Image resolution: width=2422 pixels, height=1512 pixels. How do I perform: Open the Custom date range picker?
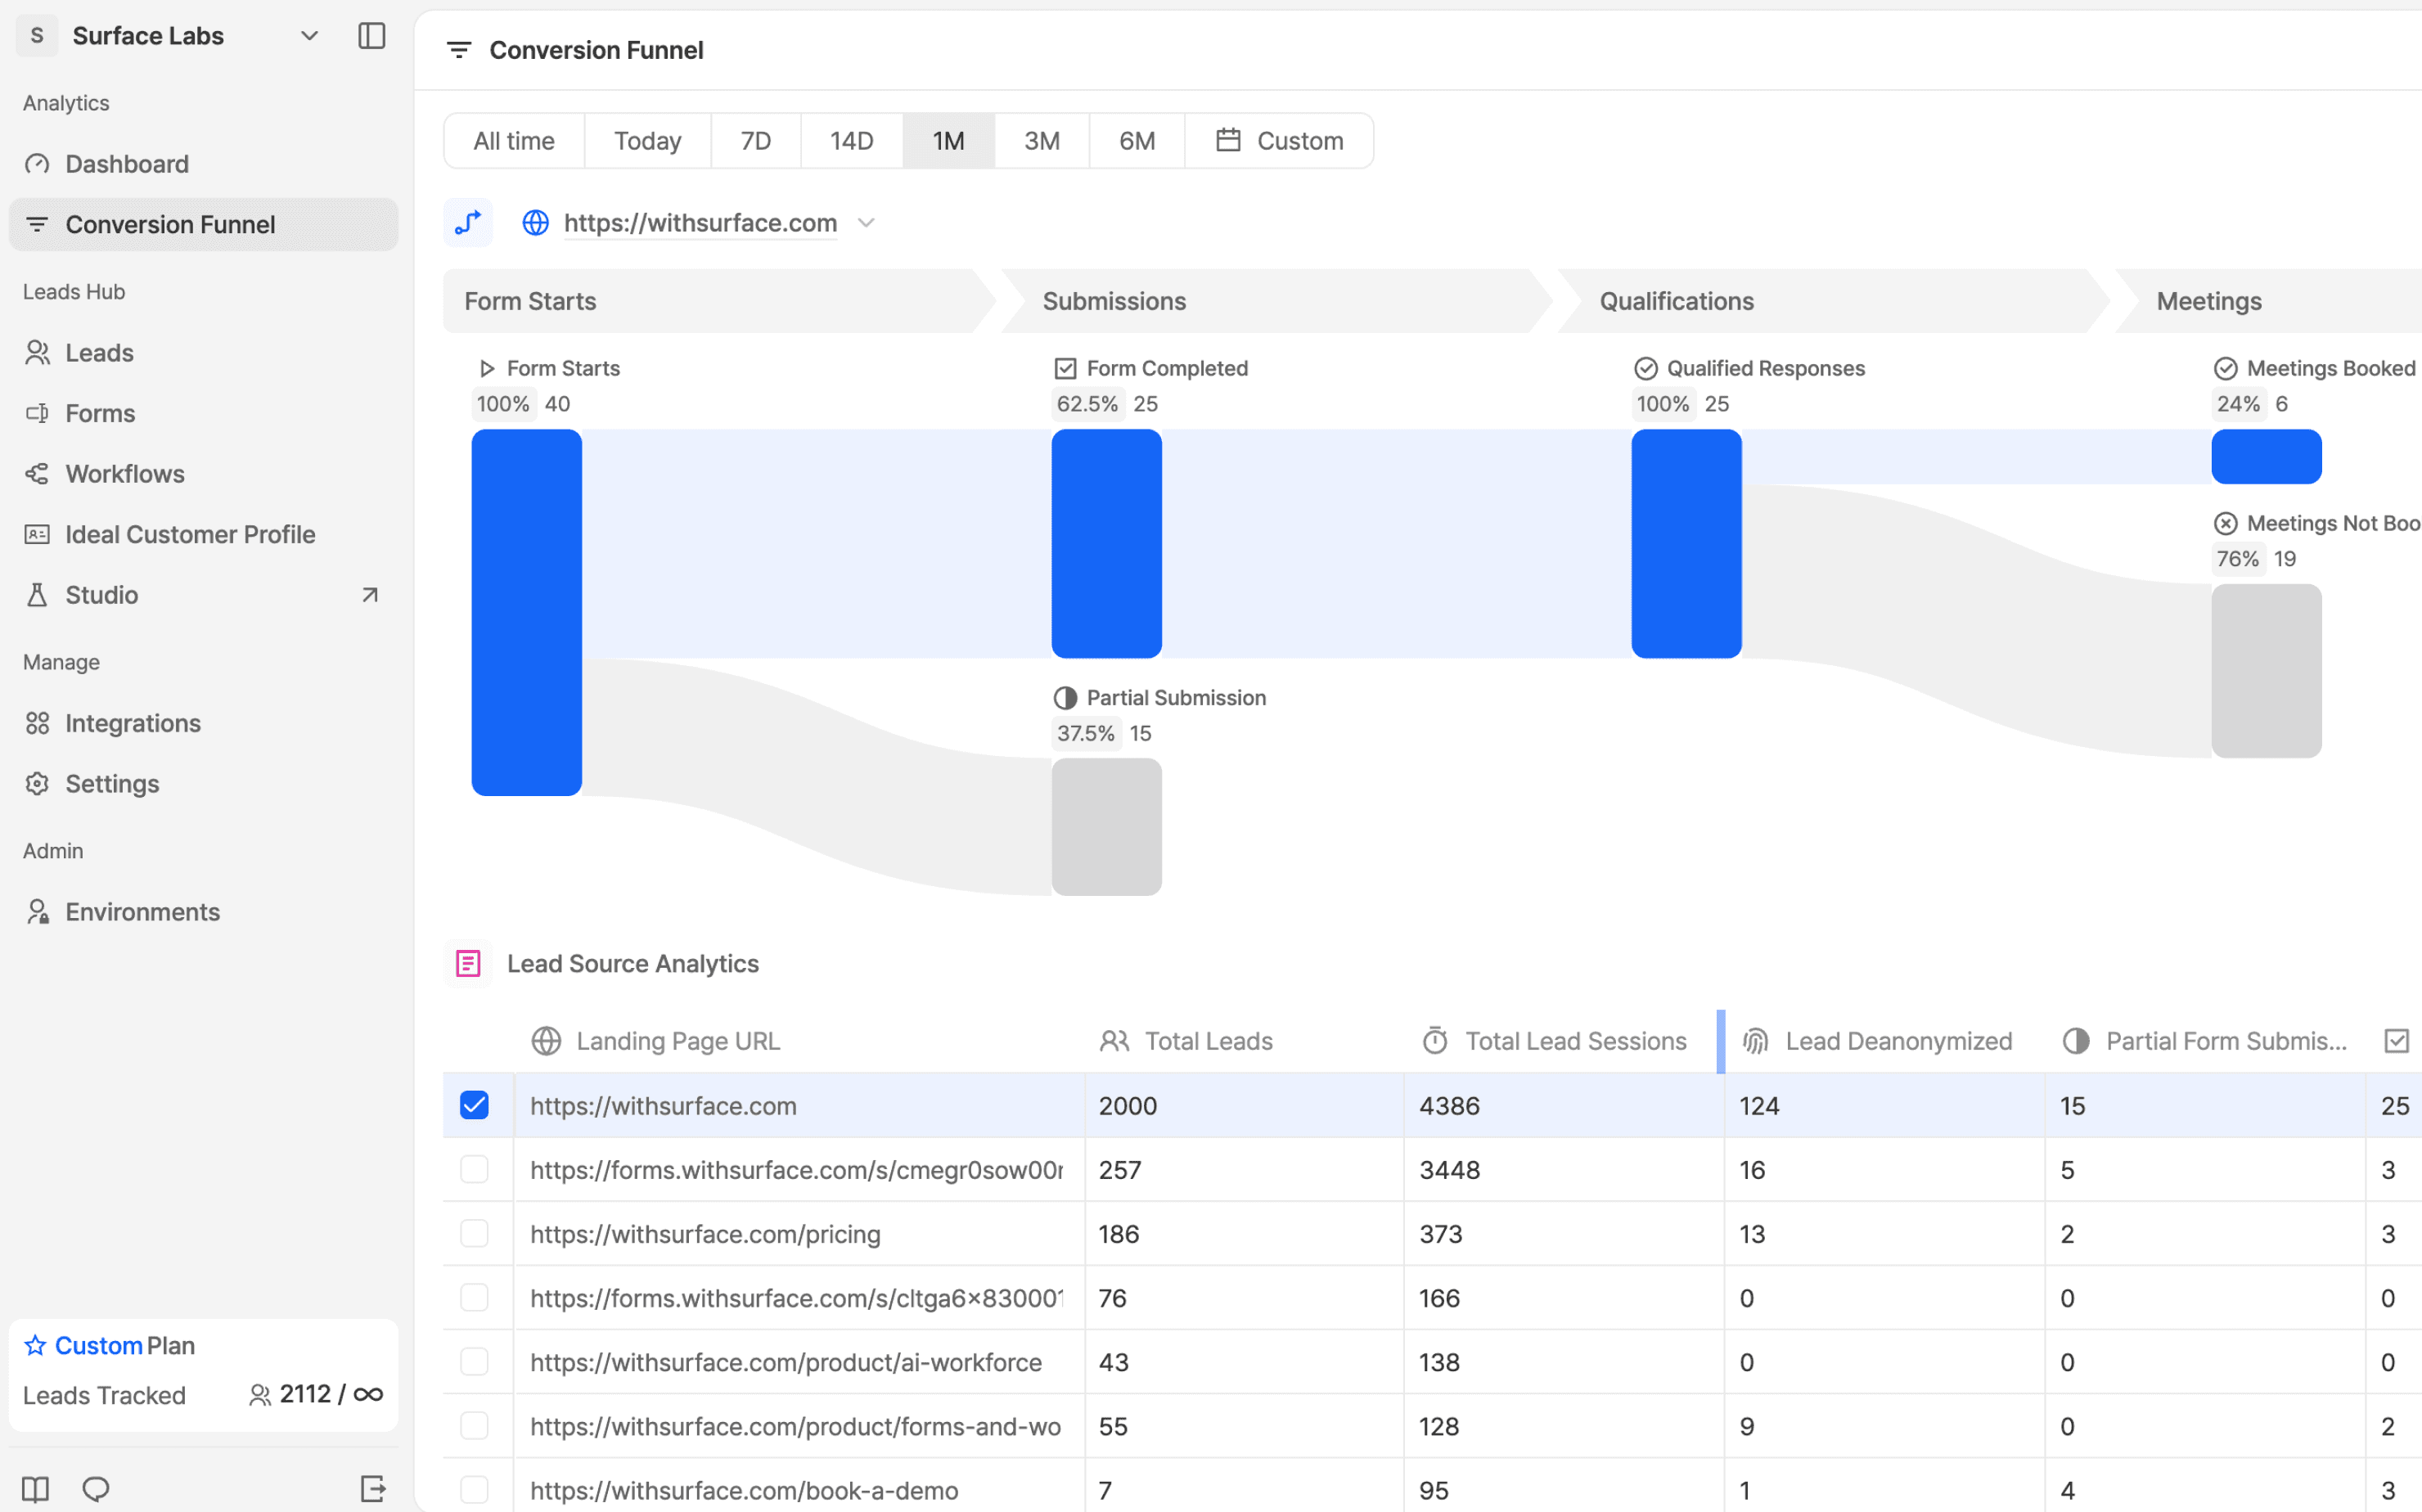pos(1279,141)
